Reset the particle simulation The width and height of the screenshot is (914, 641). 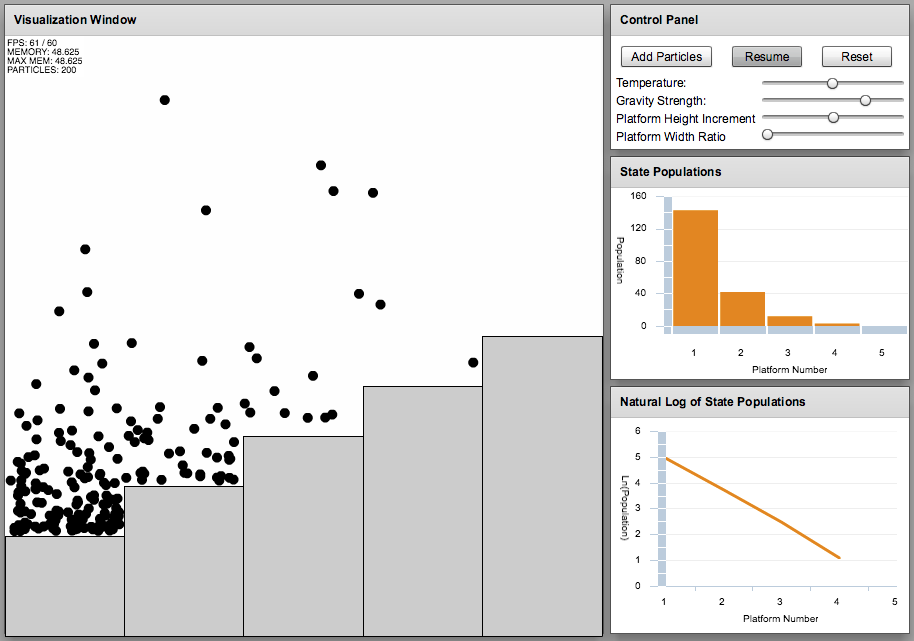[x=856, y=56]
